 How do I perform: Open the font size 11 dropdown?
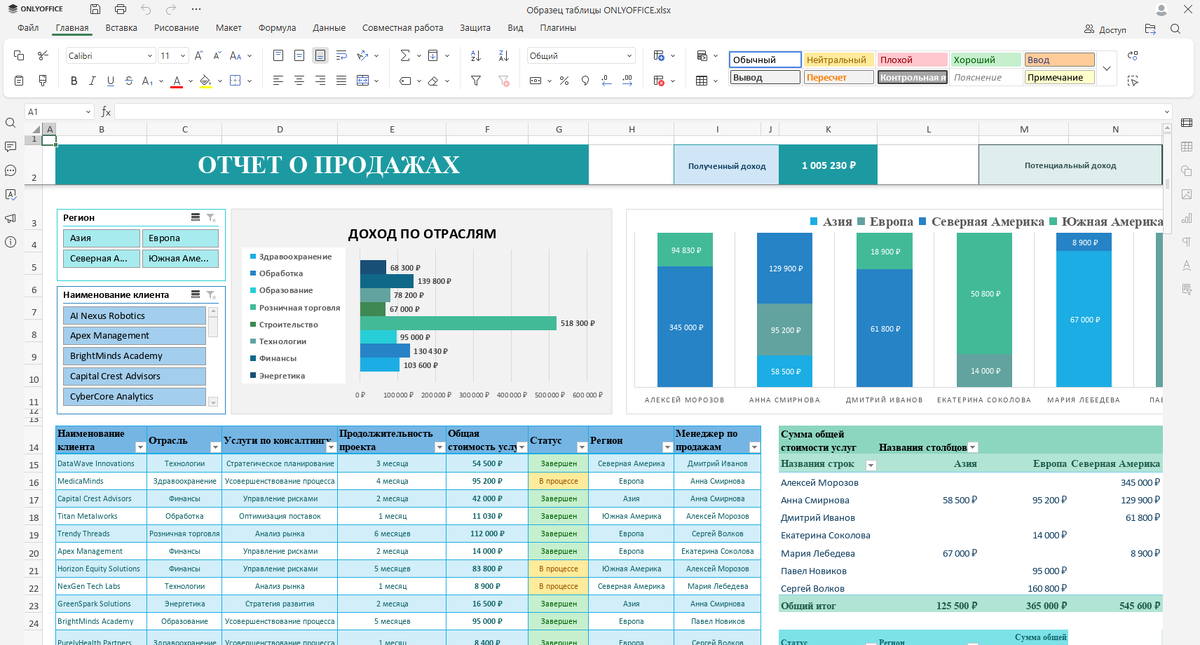[182, 56]
